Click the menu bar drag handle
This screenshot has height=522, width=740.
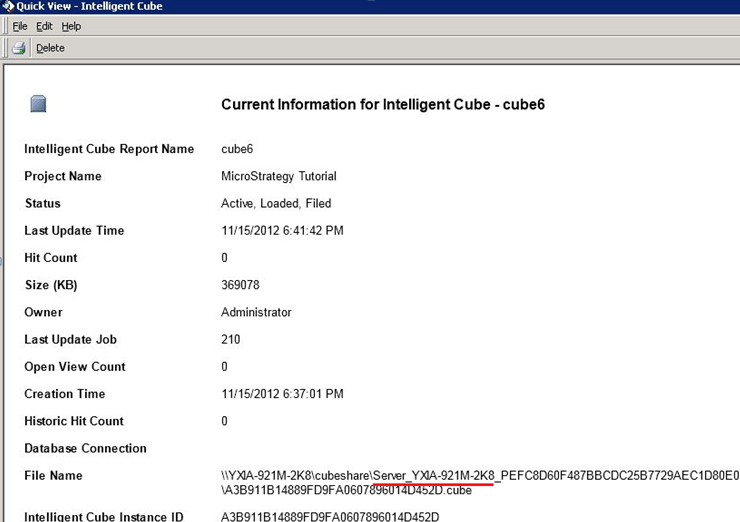click(x=4, y=26)
